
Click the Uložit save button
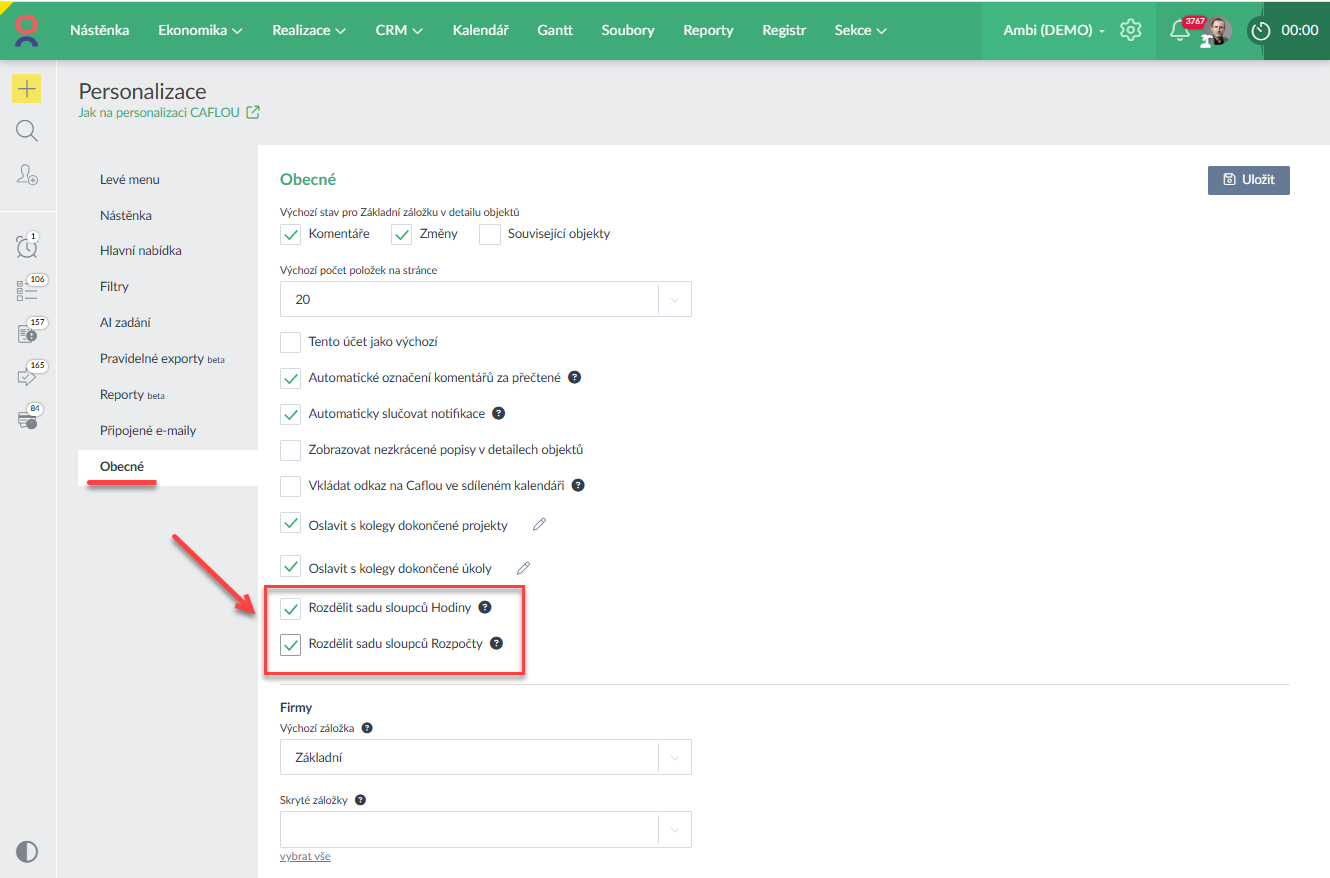[1248, 180]
